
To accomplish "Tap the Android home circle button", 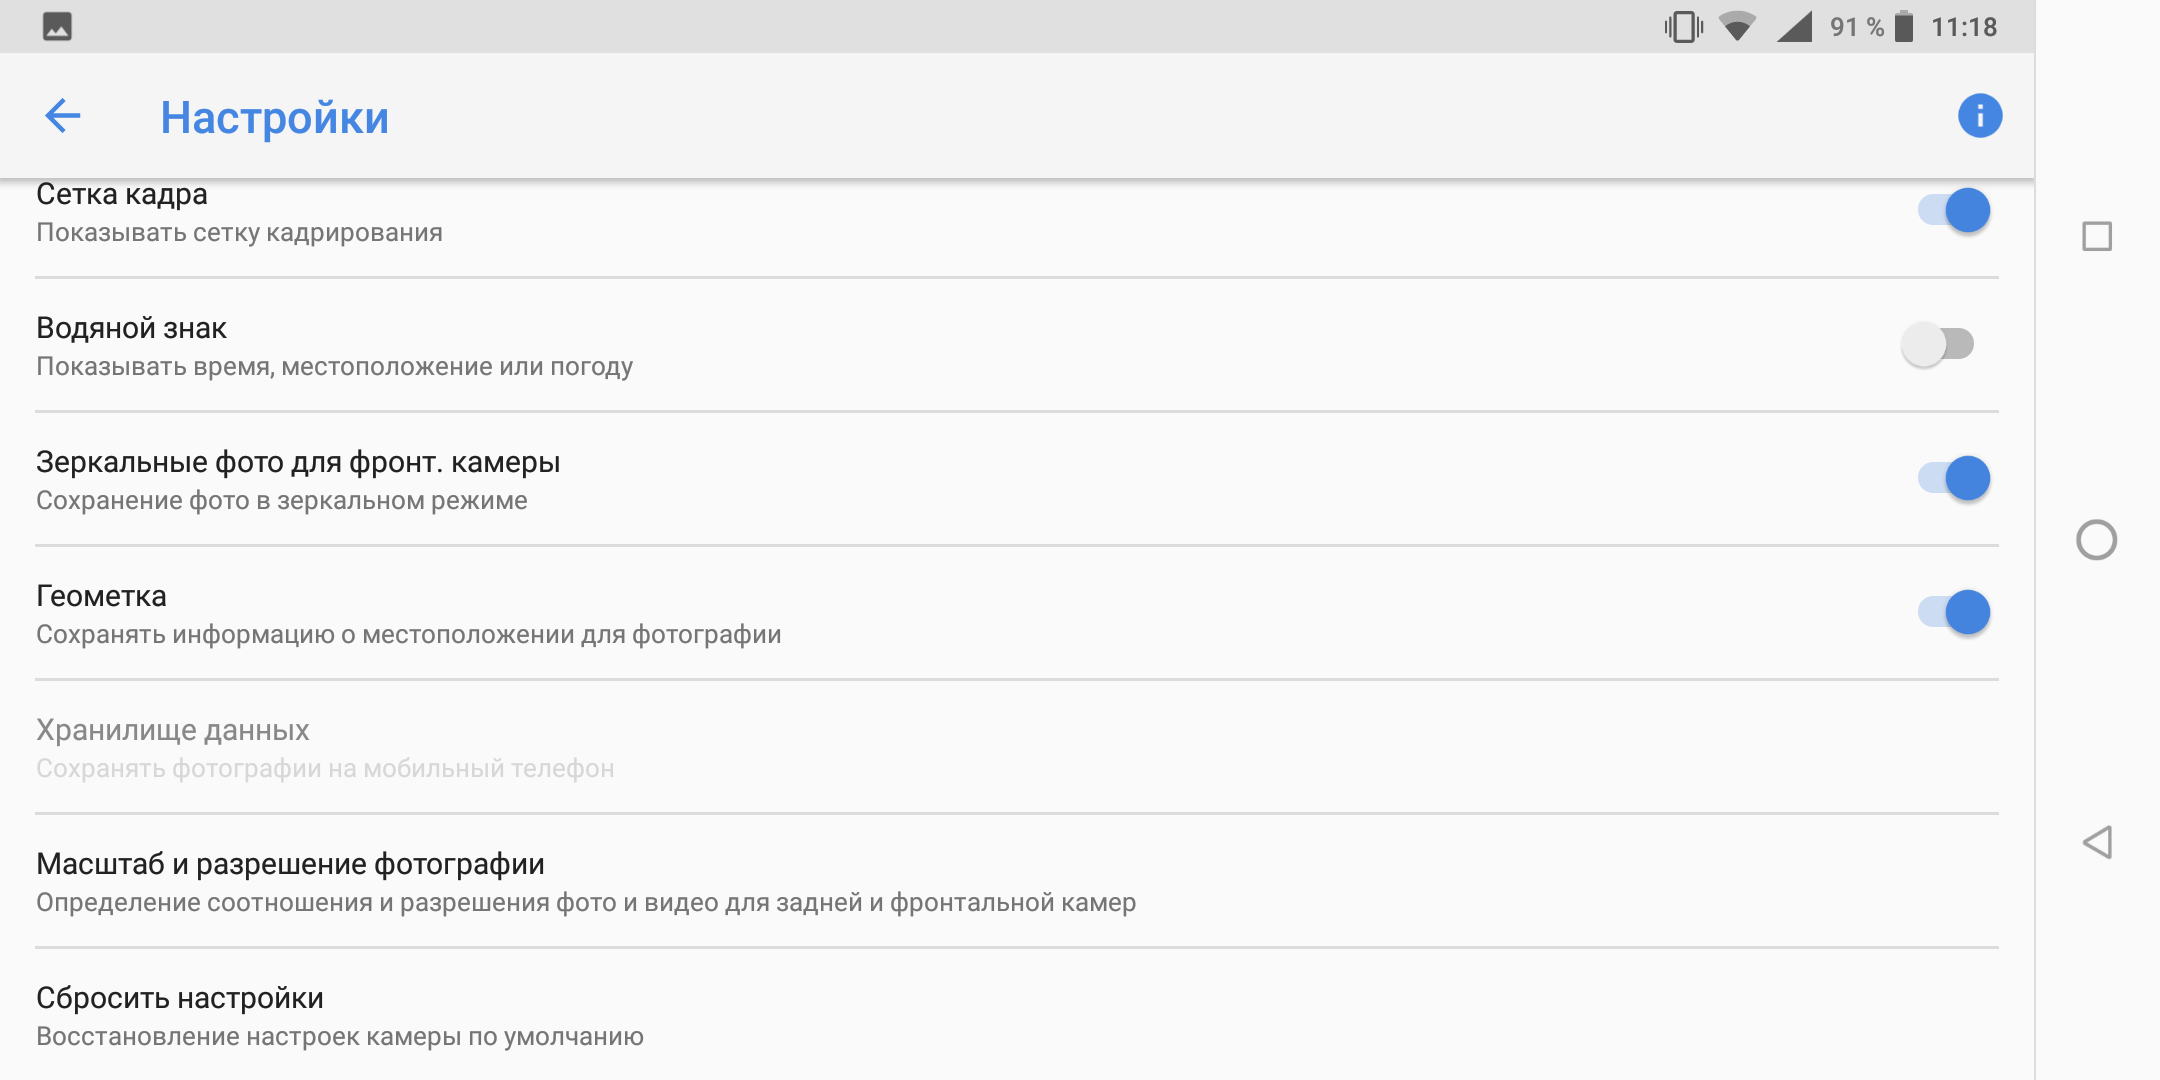I will pyautogui.click(x=2097, y=540).
